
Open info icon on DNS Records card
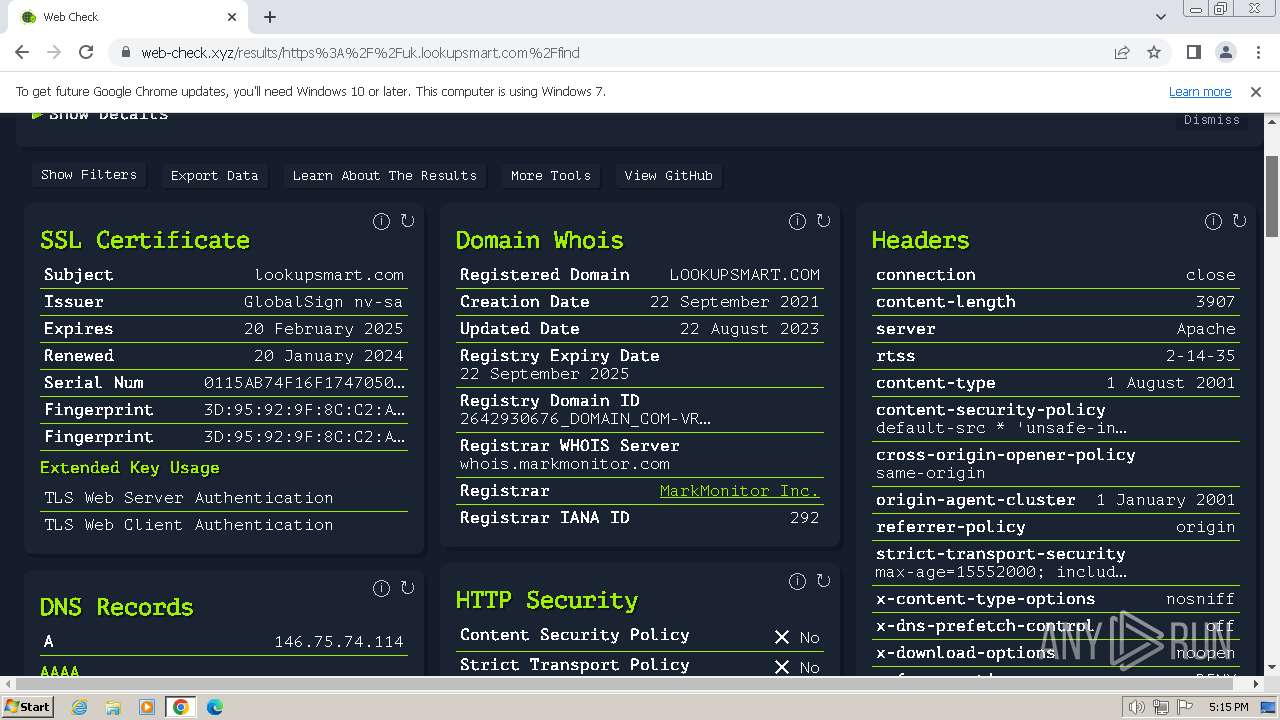point(381,589)
